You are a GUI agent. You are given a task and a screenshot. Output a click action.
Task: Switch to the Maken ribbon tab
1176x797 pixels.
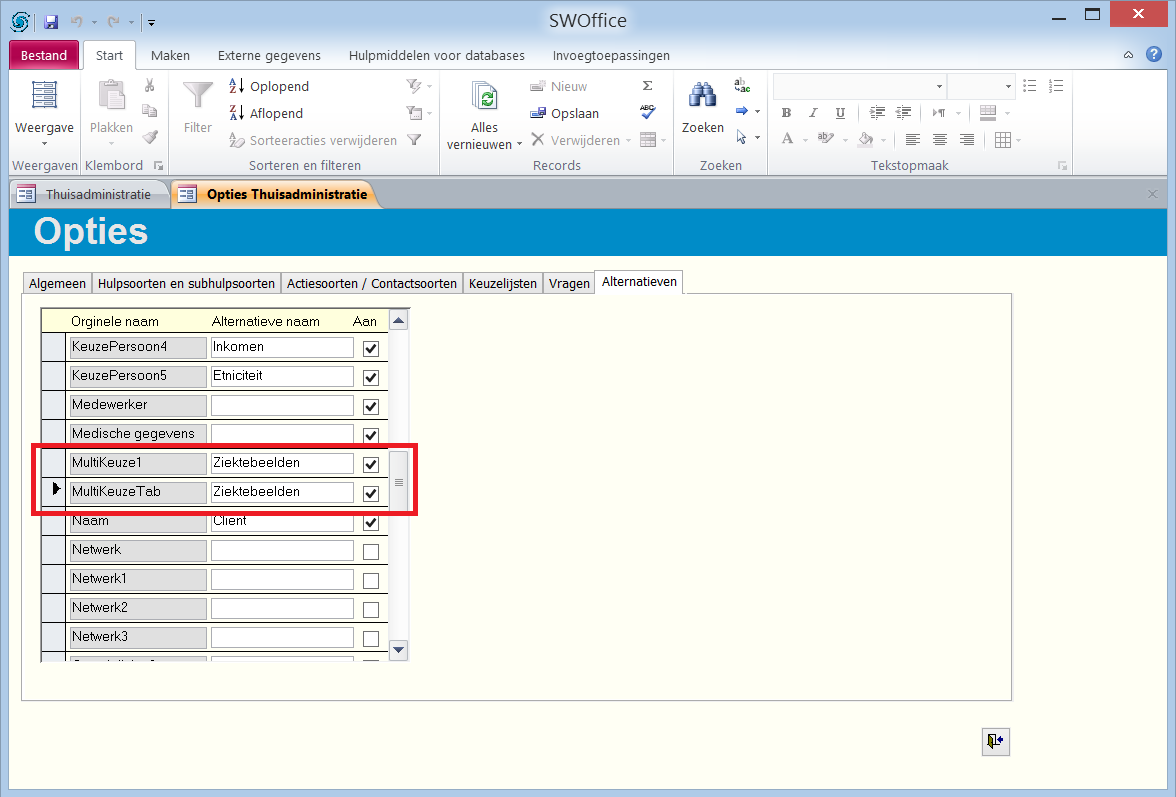pos(170,55)
